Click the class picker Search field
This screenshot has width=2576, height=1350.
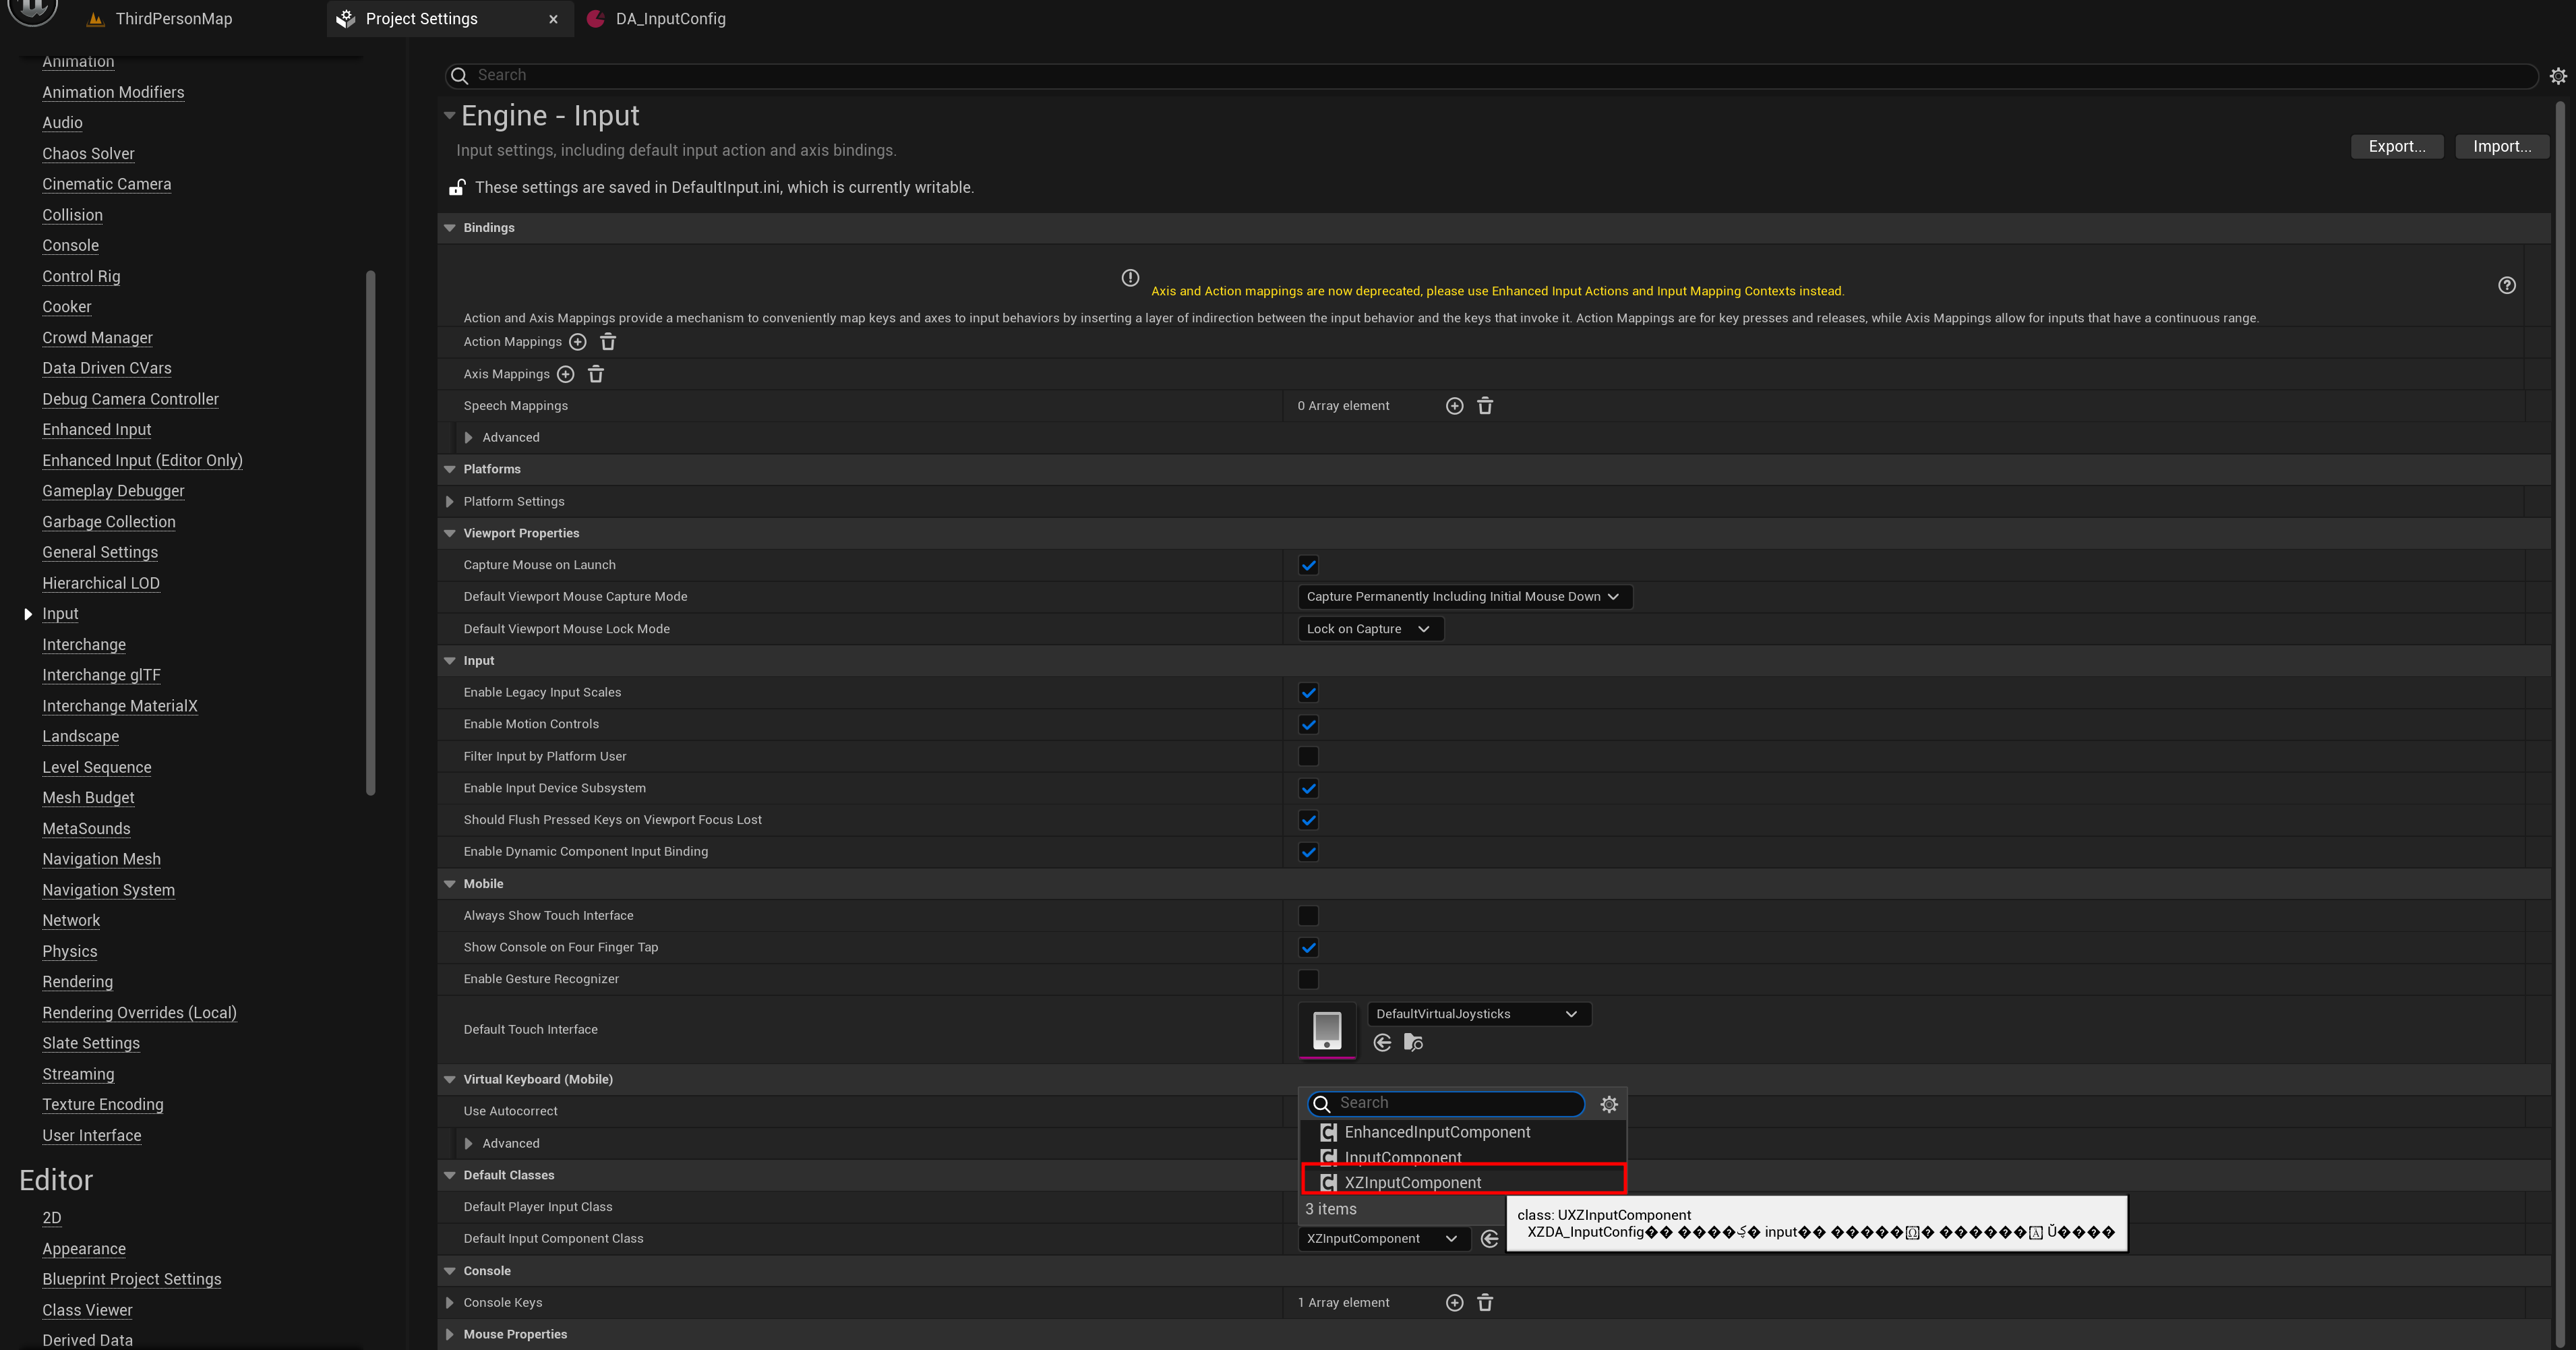click(x=1446, y=1103)
